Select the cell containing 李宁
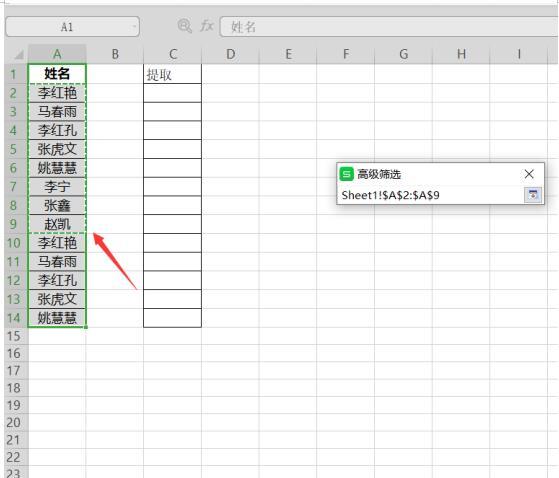The height and width of the screenshot is (478, 559). pos(57,186)
